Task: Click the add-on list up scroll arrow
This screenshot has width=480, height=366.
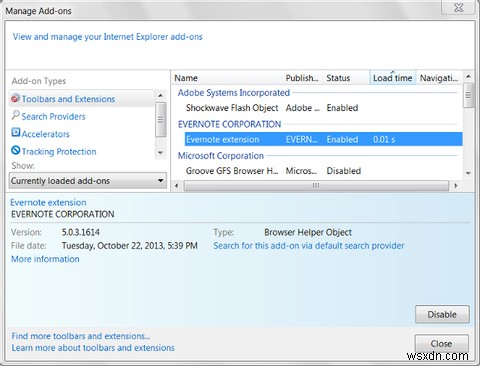Action: (468, 76)
